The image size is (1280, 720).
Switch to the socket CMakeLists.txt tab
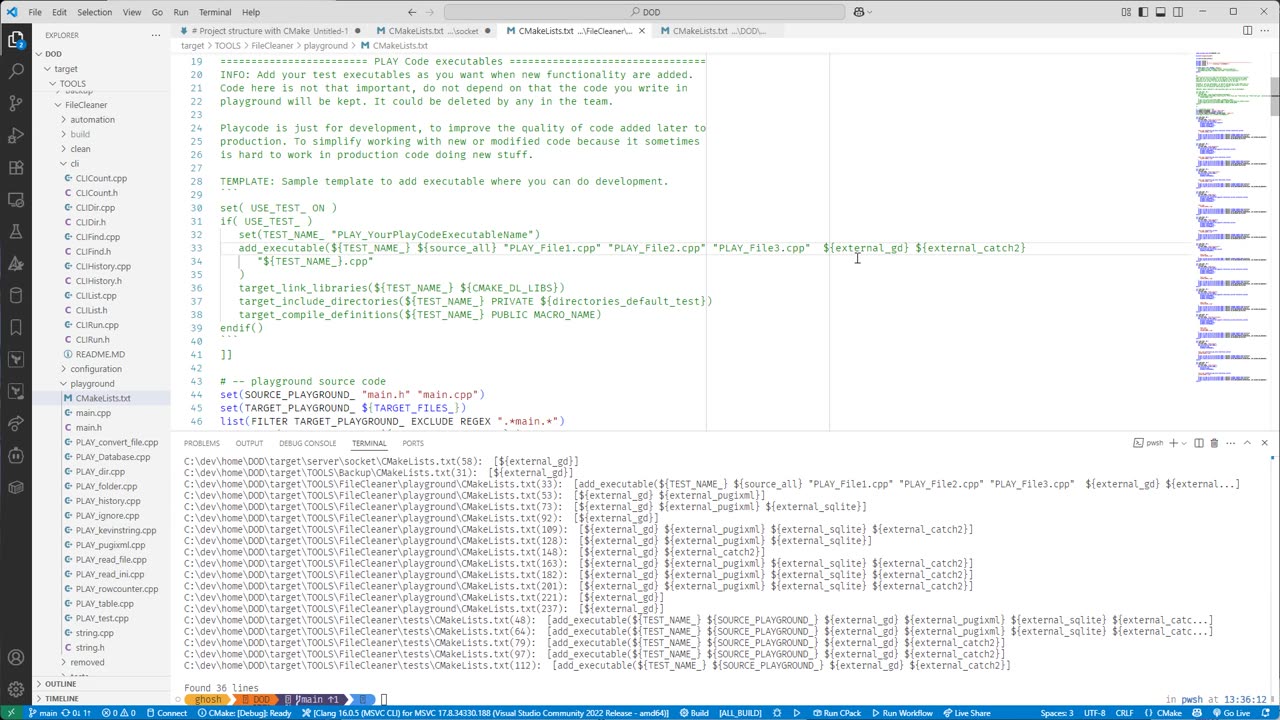pyautogui.click(x=434, y=31)
